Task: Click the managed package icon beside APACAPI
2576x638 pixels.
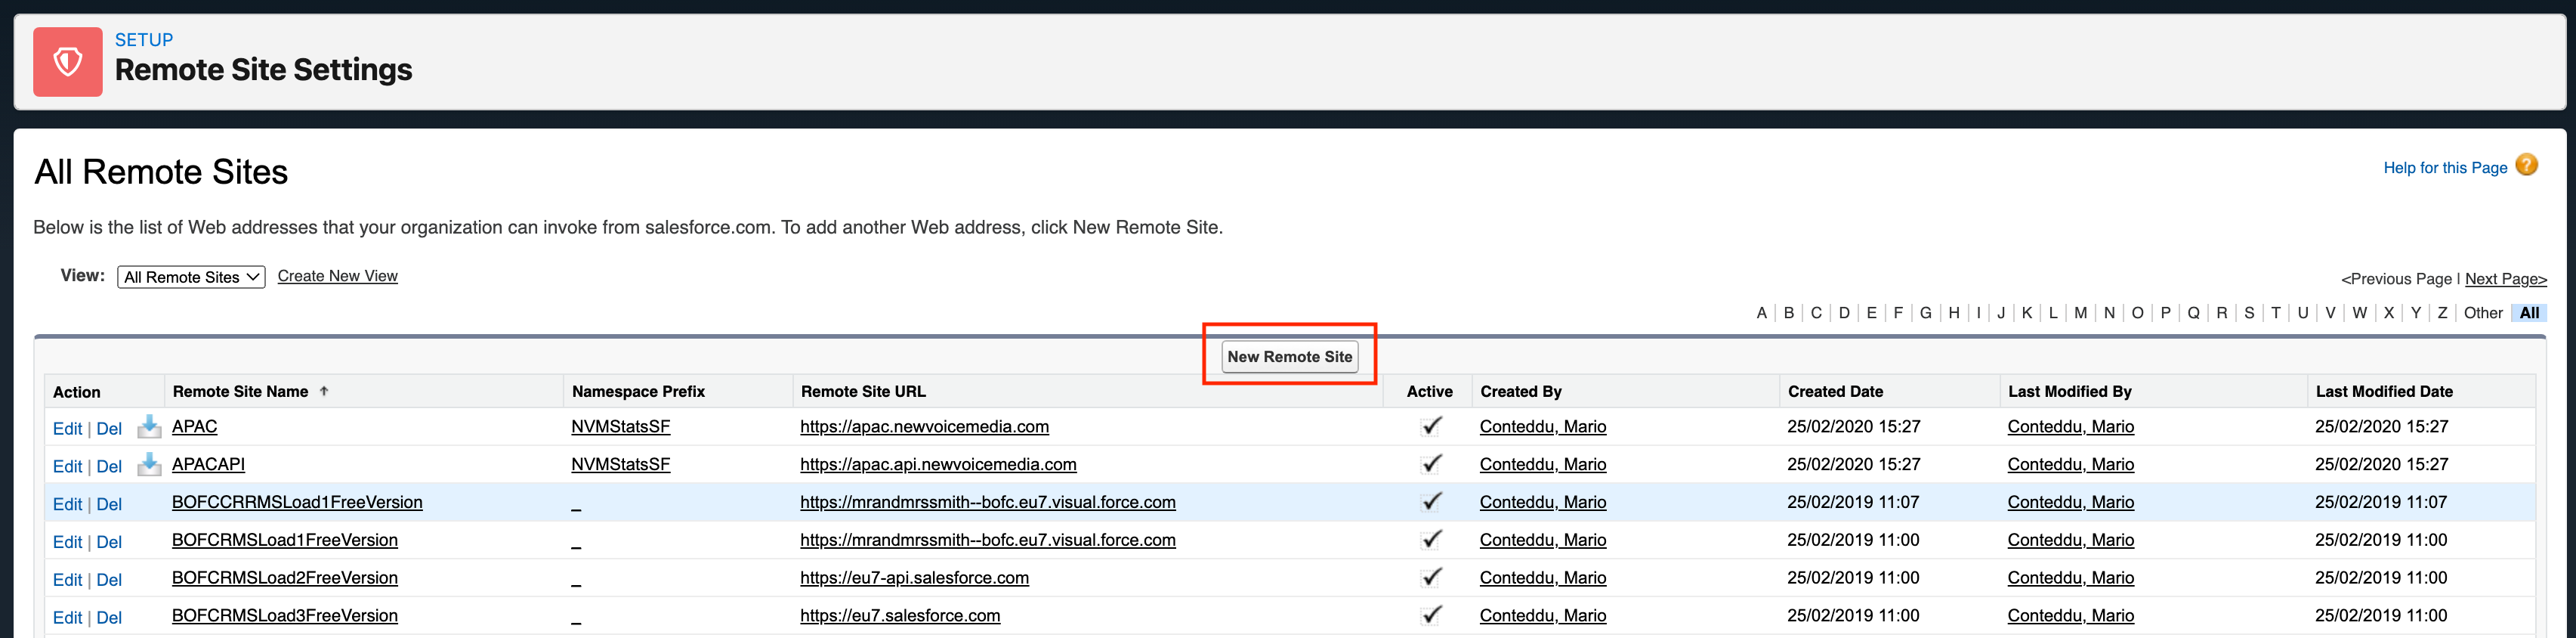Action: click(149, 465)
